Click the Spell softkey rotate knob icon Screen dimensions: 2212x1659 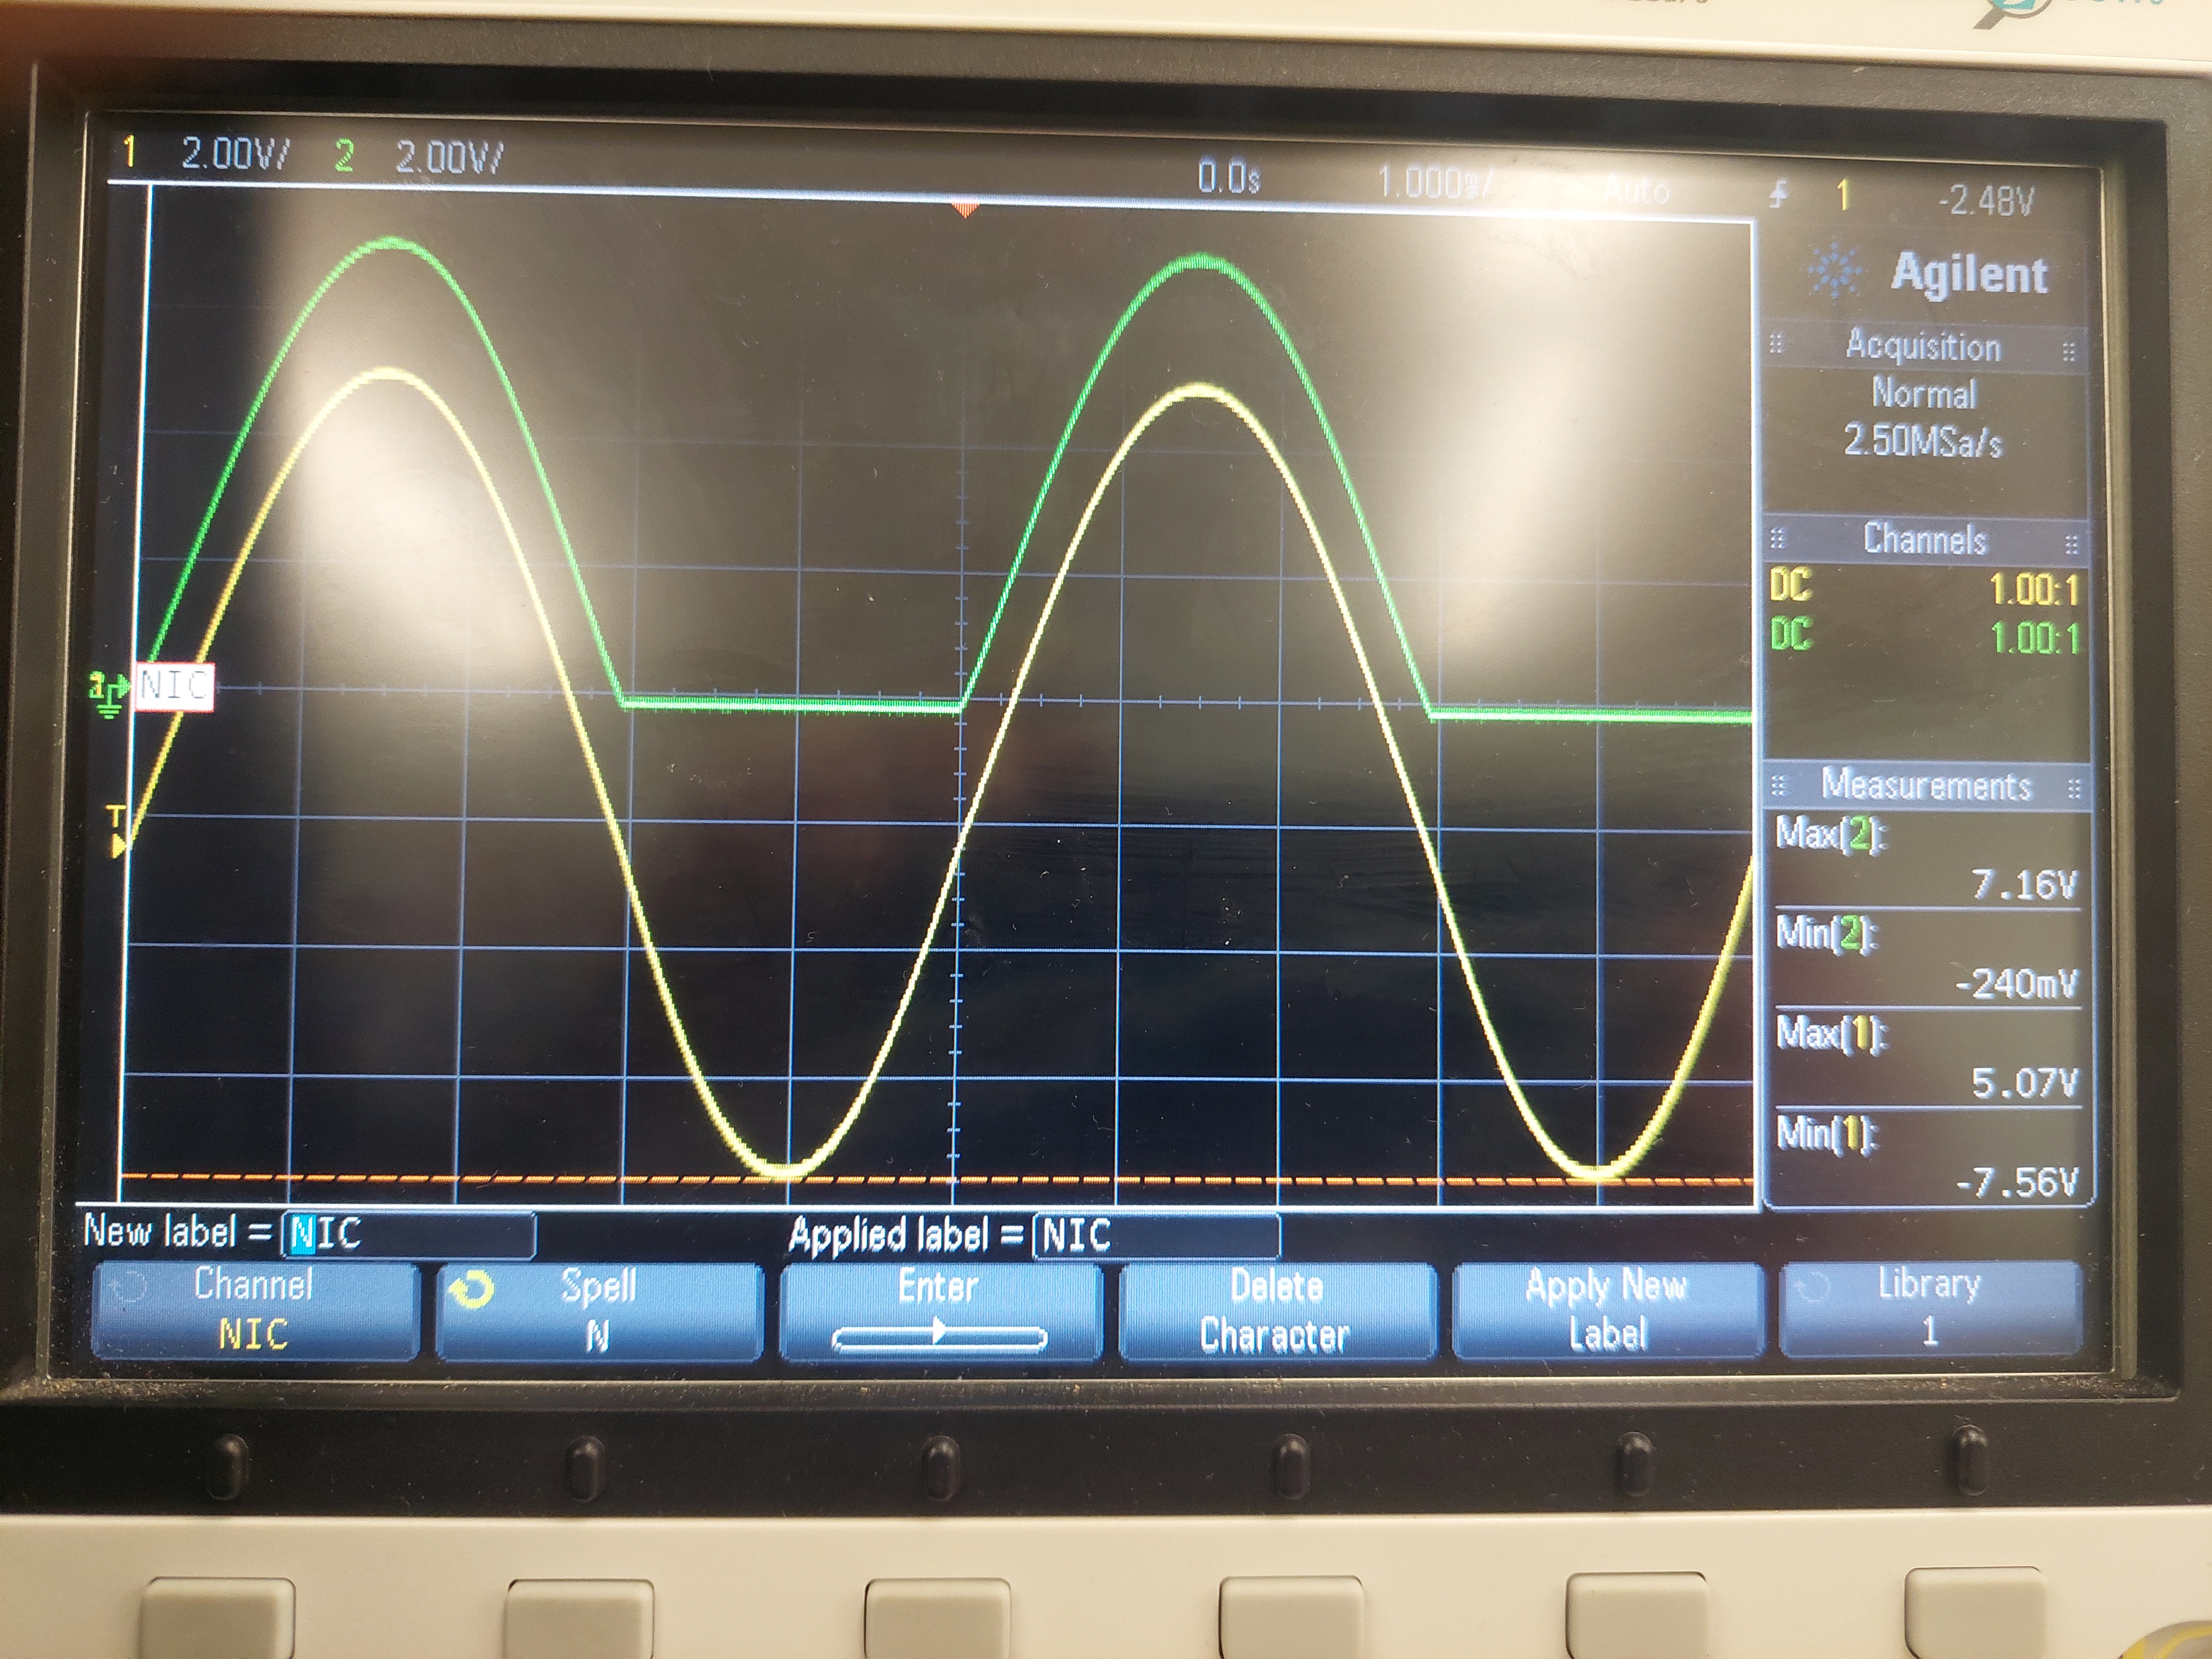(x=471, y=1290)
